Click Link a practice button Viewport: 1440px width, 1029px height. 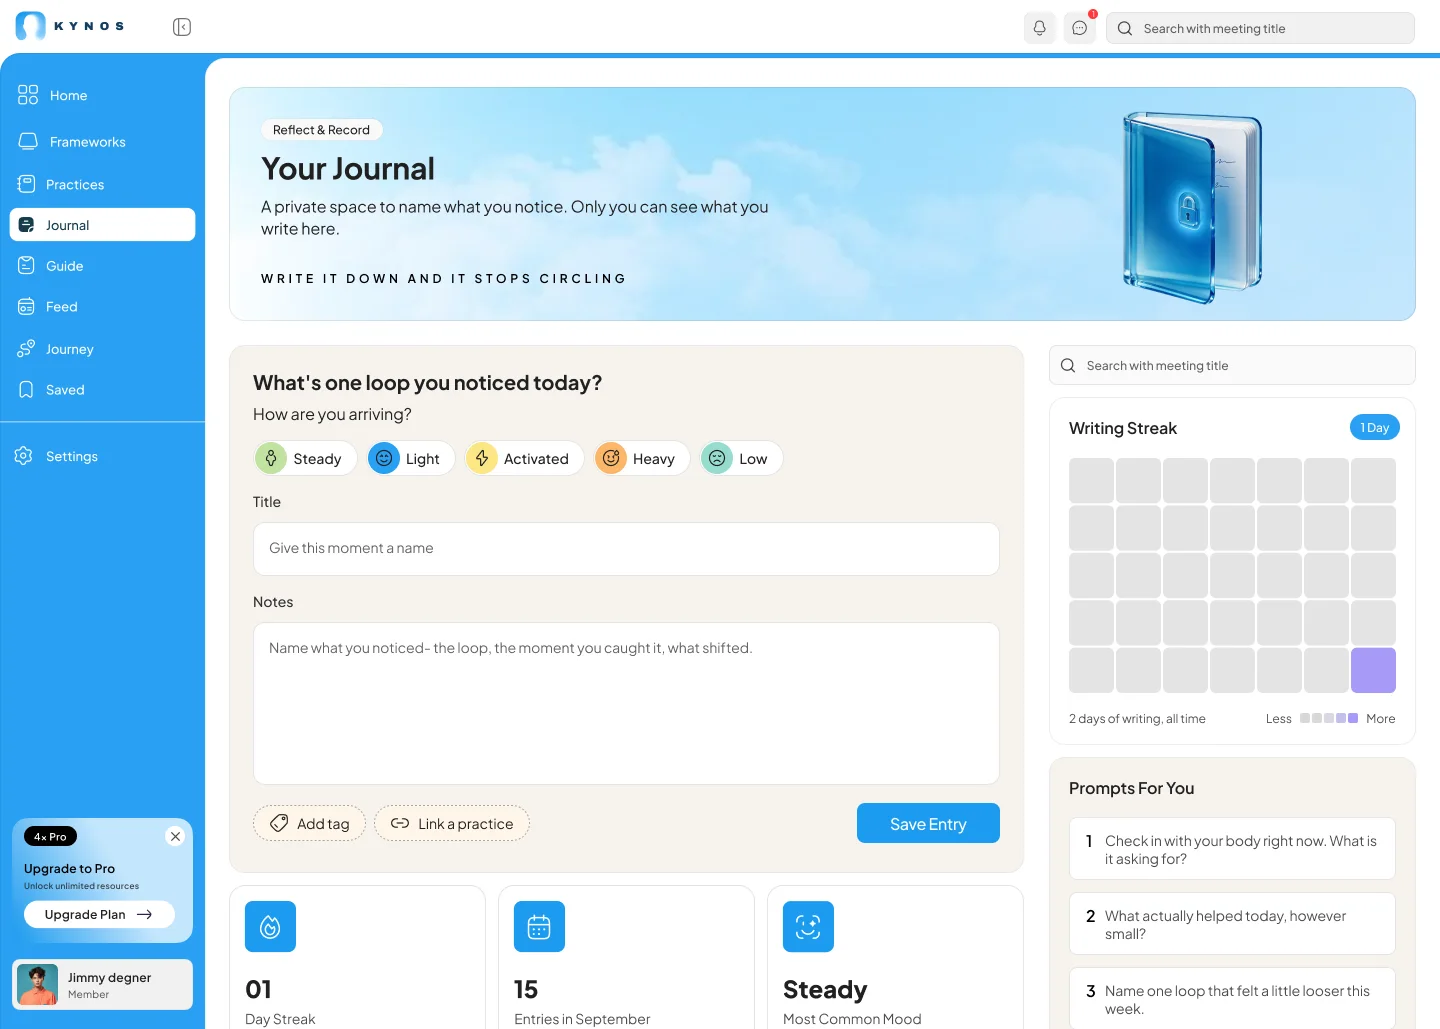[x=452, y=824]
